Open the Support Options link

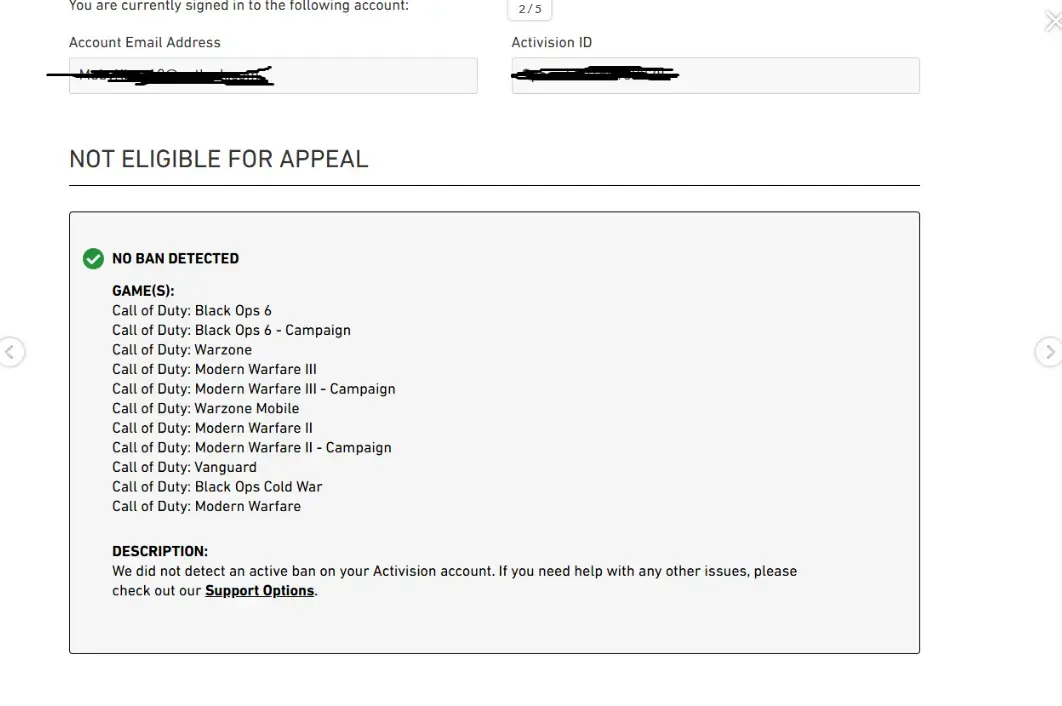pyautogui.click(x=260, y=591)
